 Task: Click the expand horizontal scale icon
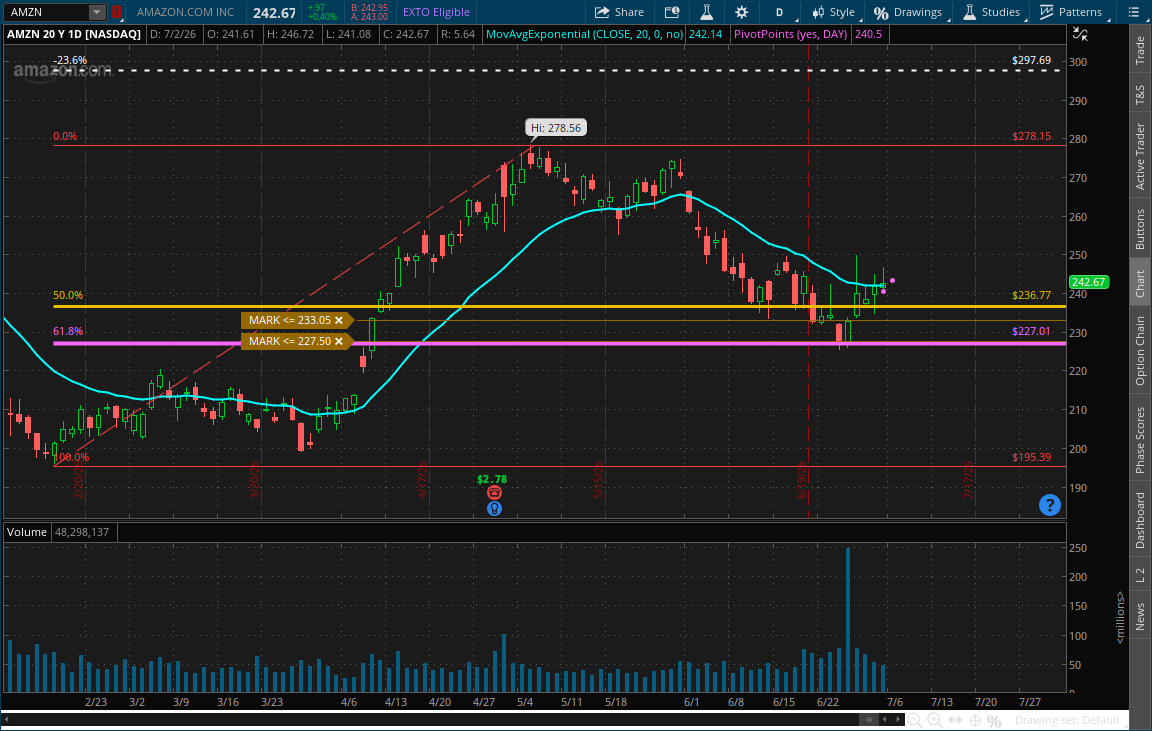pyautogui.click(x=955, y=720)
